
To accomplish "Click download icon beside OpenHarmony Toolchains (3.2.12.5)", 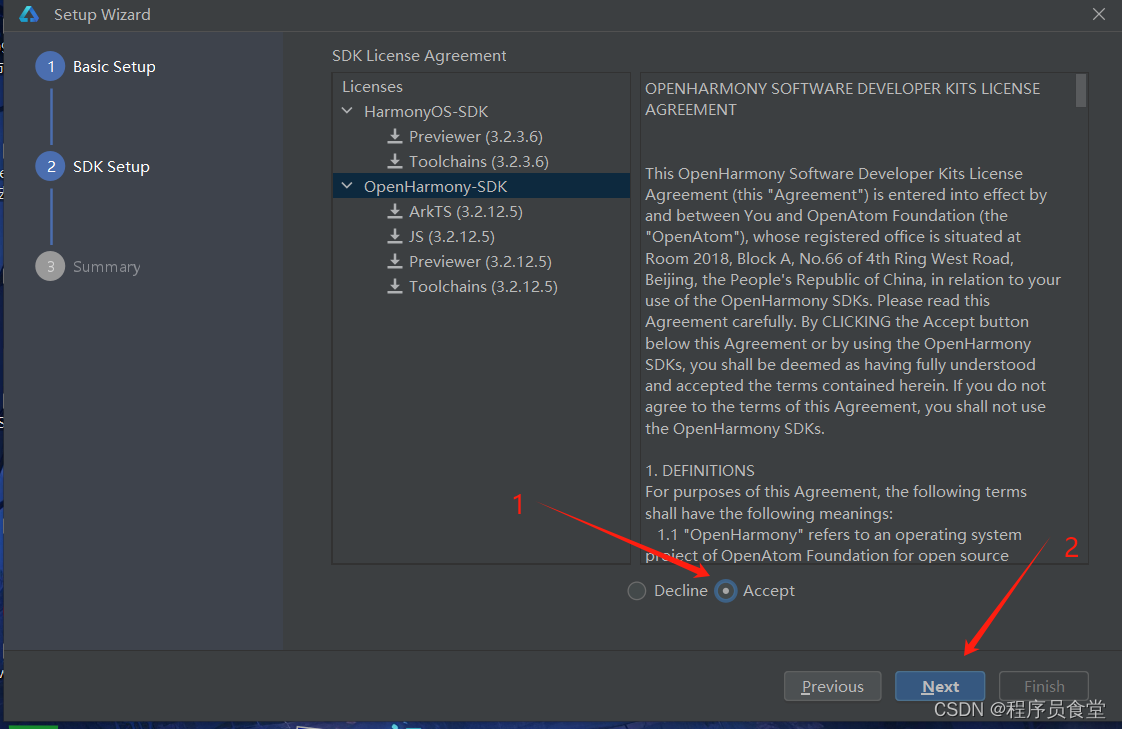I will [394, 286].
